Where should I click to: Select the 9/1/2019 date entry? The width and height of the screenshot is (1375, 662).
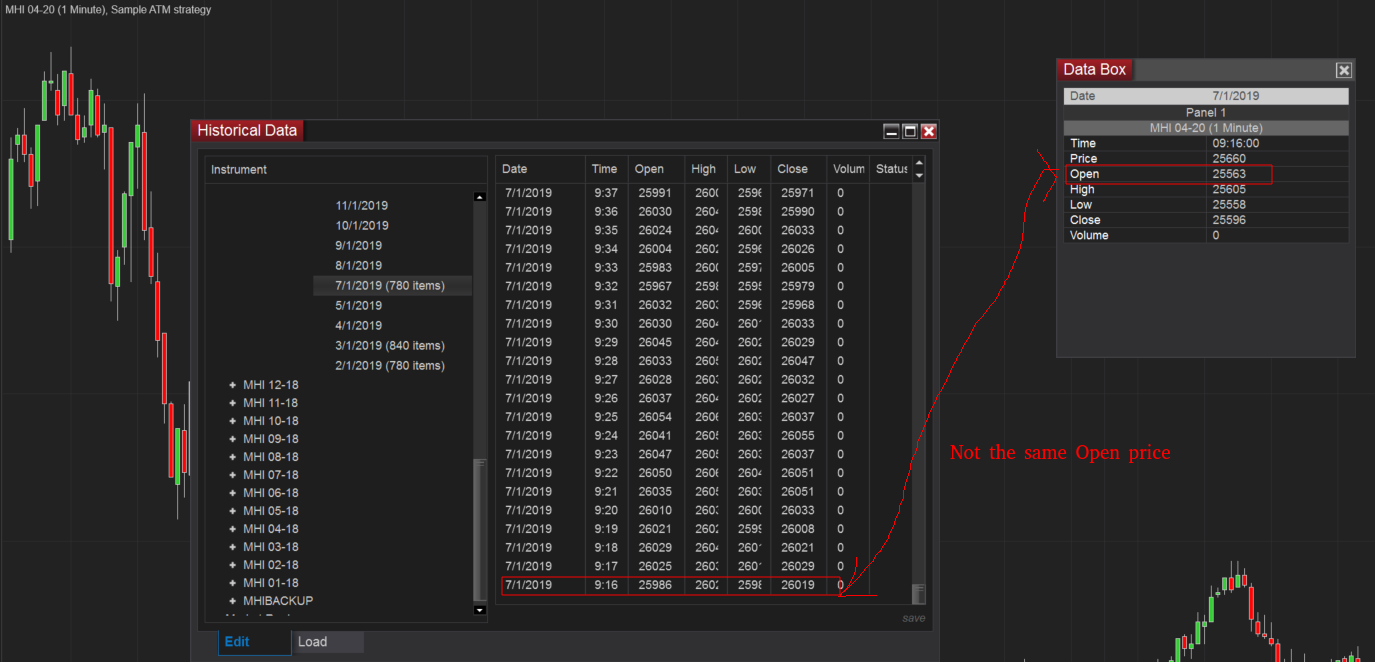coord(358,245)
